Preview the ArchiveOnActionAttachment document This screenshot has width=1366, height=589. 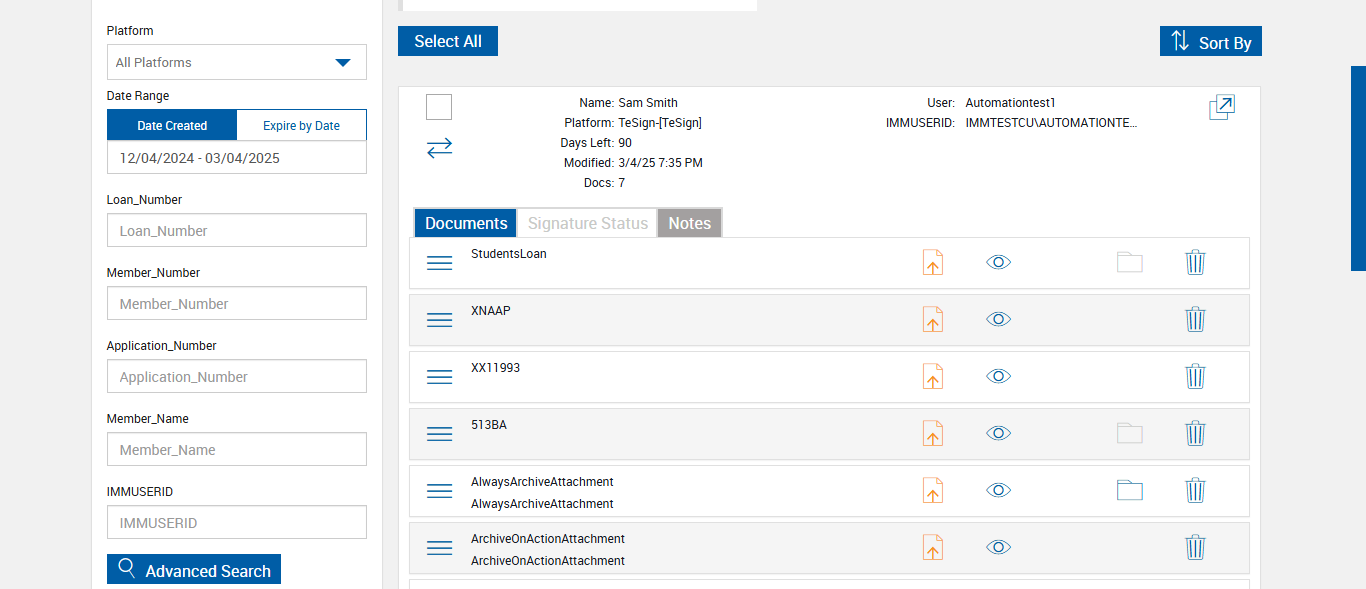[x=998, y=547]
